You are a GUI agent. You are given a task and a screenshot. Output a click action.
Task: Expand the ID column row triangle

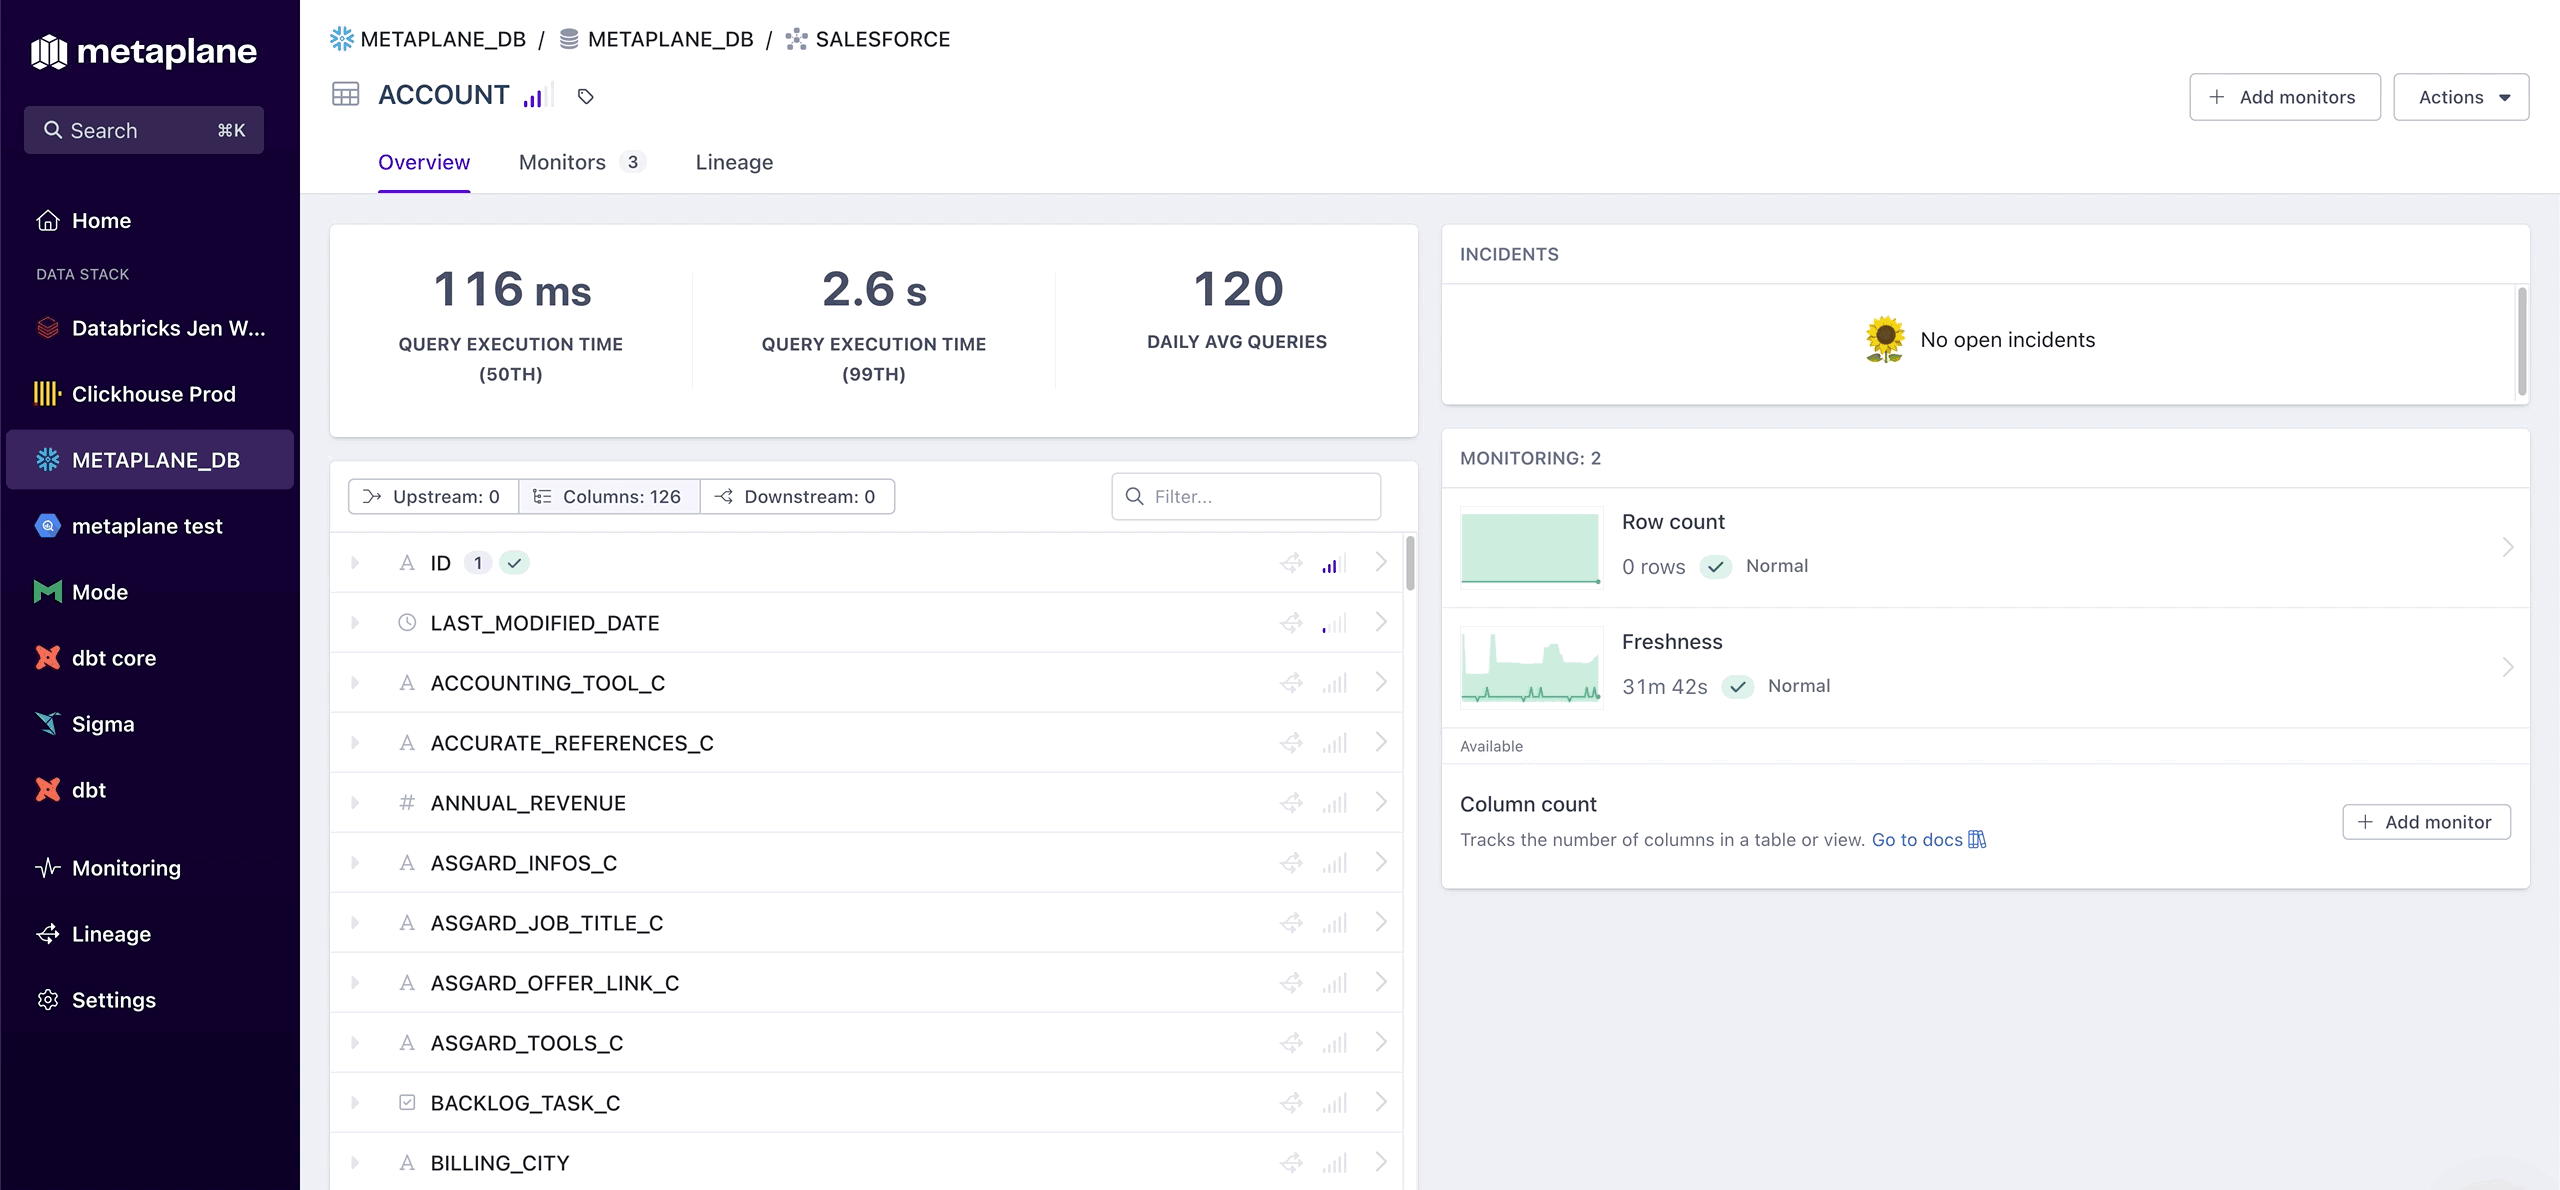click(x=355, y=563)
